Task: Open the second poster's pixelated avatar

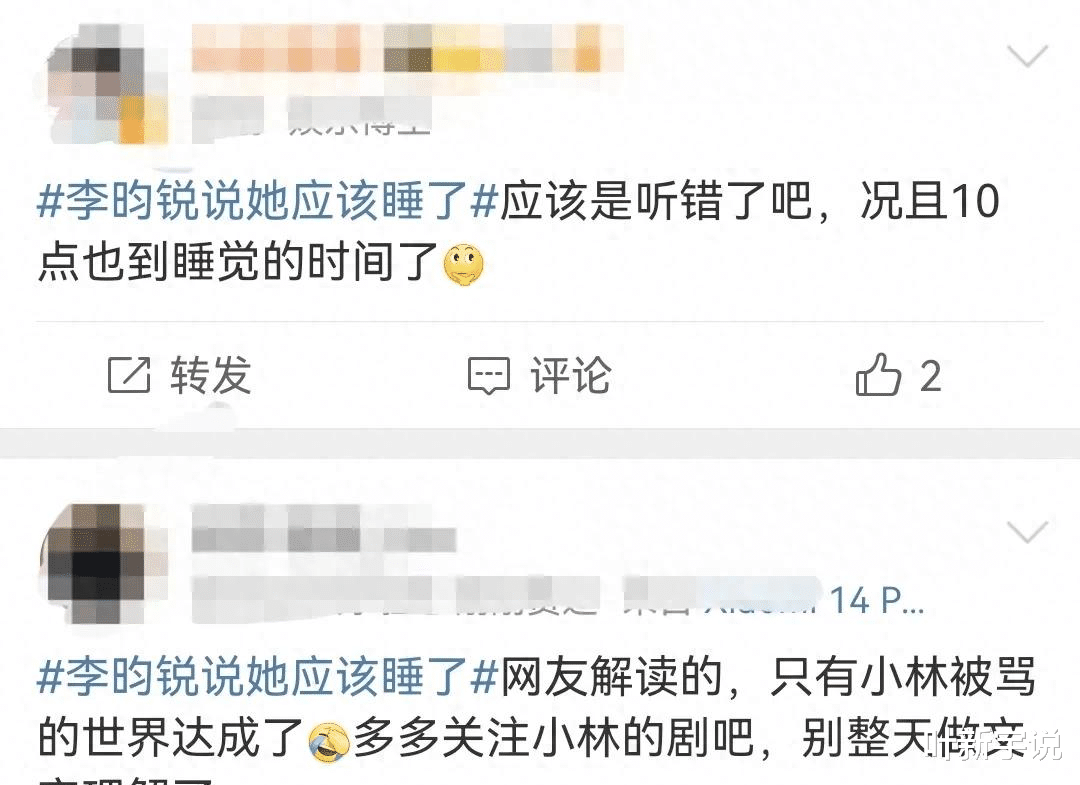Action: pyautogui.click(x=105, y=563)
